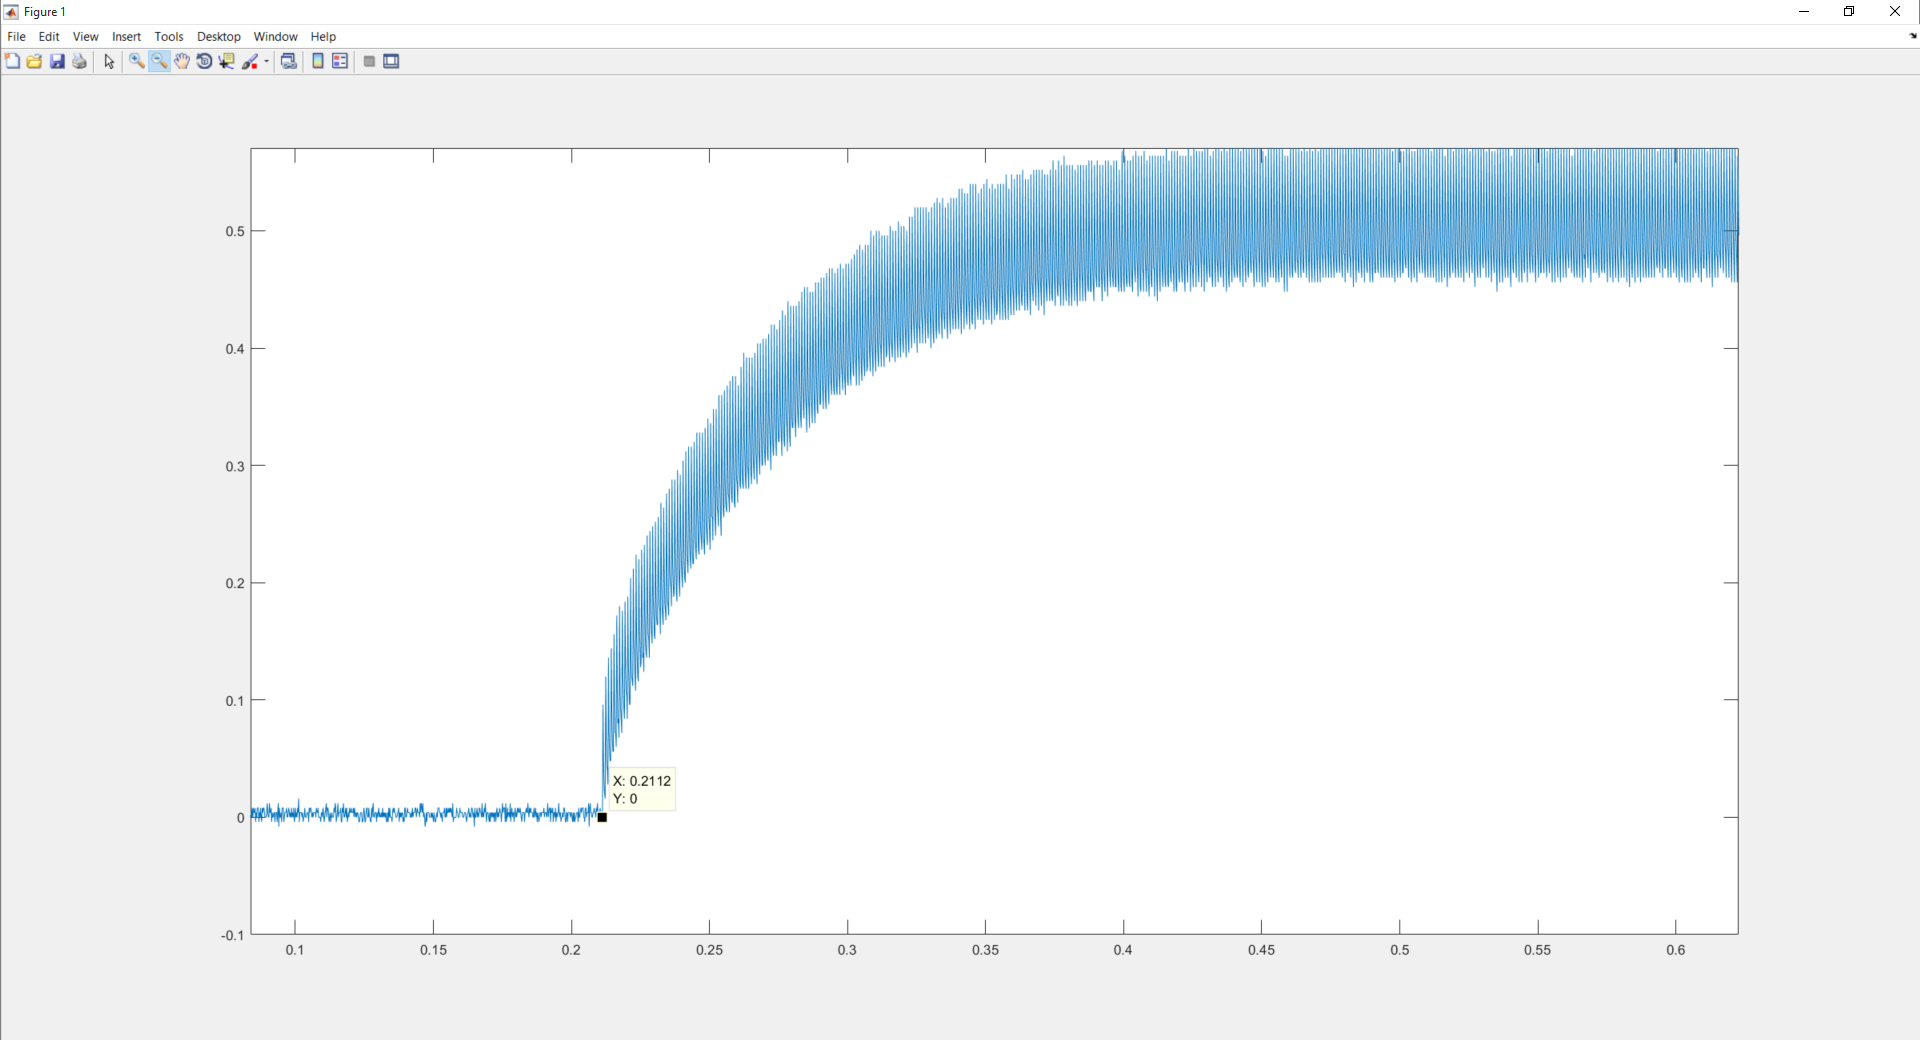Open the brush color dropdown arrow
Viewport: 1920px width, 1040px height.
coord(267,62)
